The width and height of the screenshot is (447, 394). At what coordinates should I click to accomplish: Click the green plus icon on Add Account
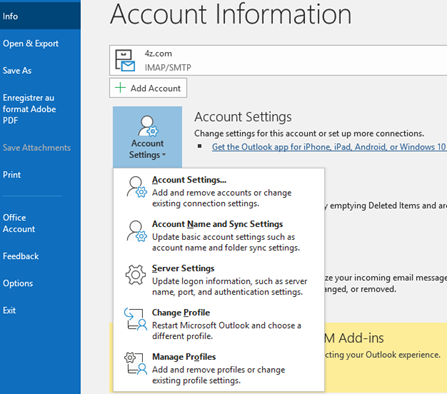click(x=120, y=88)
